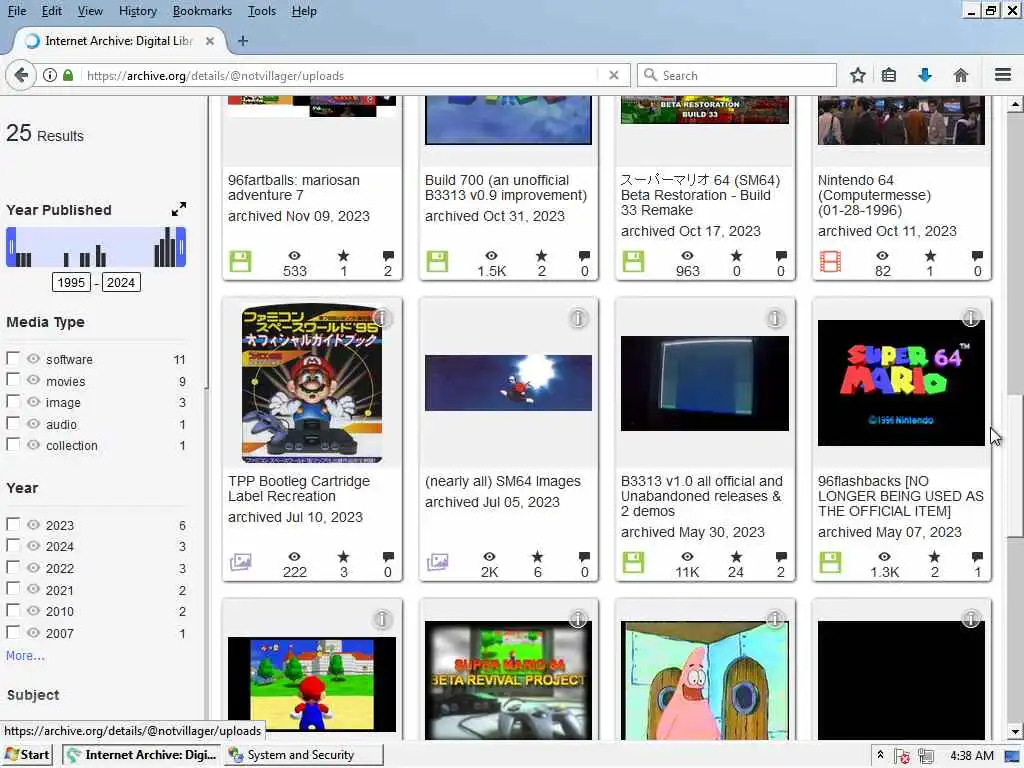
Task: Check the audio media type checkbox
Action: click(12, 423)
